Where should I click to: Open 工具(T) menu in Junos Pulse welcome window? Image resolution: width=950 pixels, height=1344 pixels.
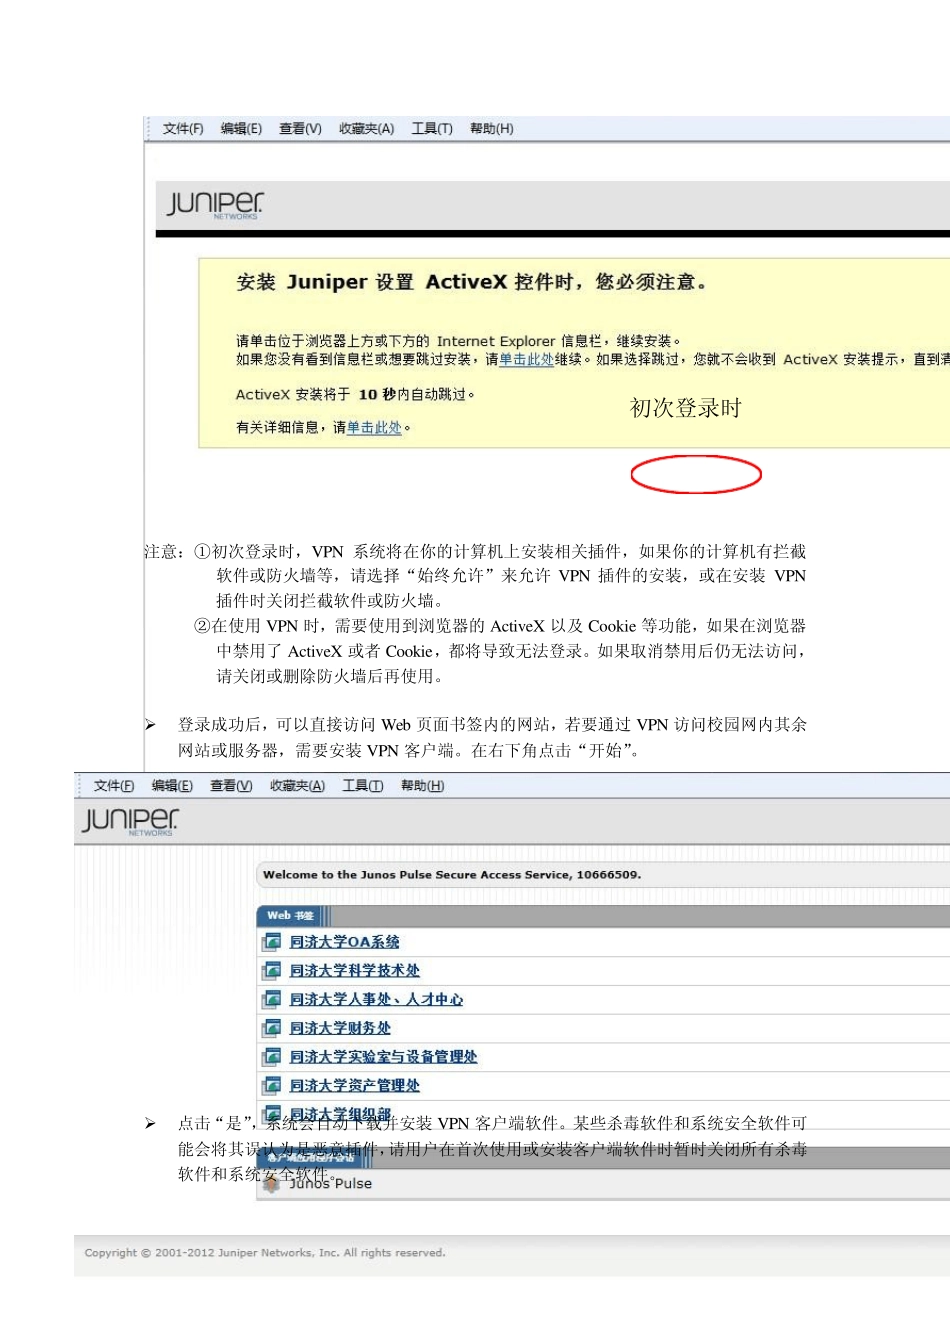(363, 786)
